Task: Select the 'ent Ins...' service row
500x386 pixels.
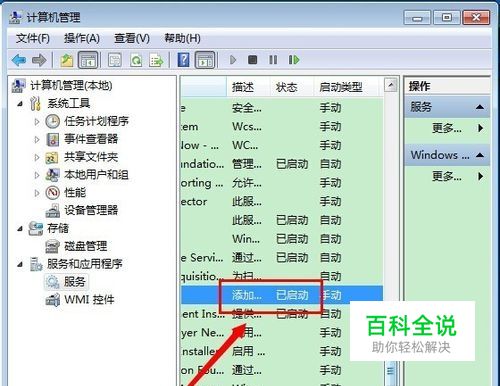Action: 282,314
